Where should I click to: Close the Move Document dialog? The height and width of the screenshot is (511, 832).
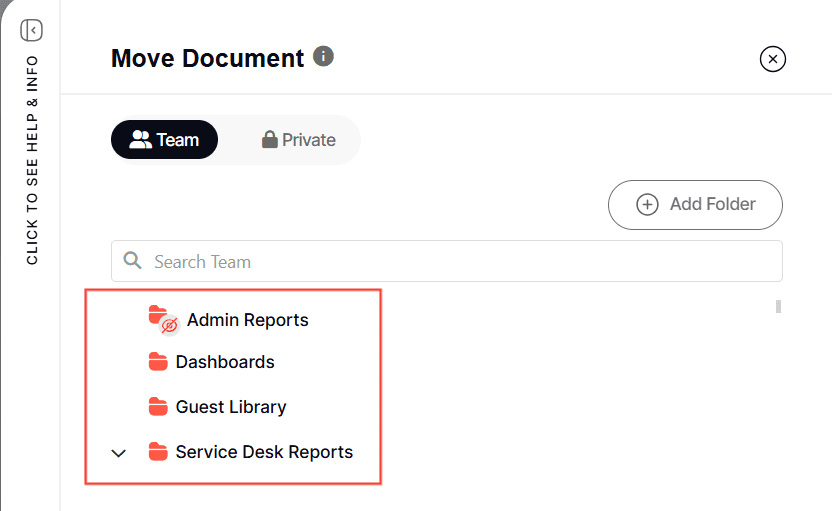(x=773, y=59)
